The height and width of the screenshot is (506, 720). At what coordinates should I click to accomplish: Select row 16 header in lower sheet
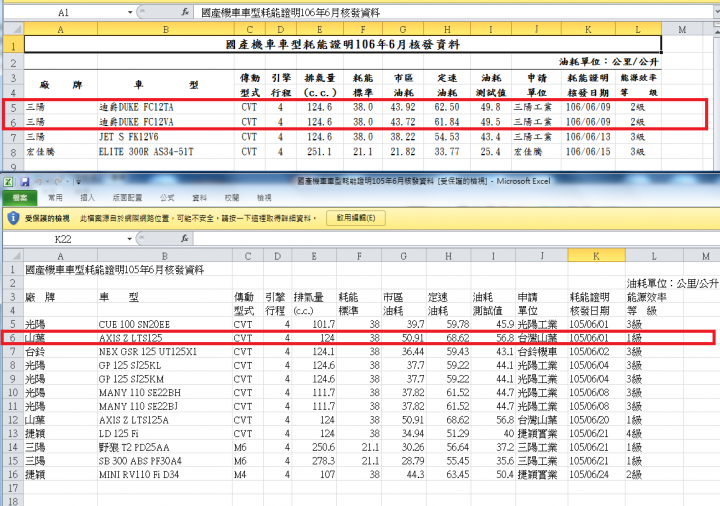point(13,474)
